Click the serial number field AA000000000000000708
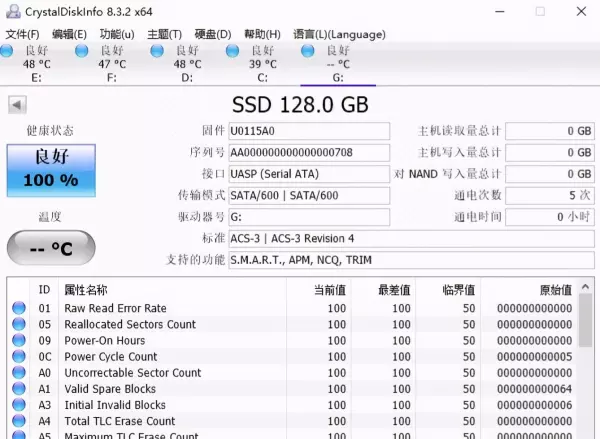The width and height of the screenshot is (600, 439). coord(309,153)
